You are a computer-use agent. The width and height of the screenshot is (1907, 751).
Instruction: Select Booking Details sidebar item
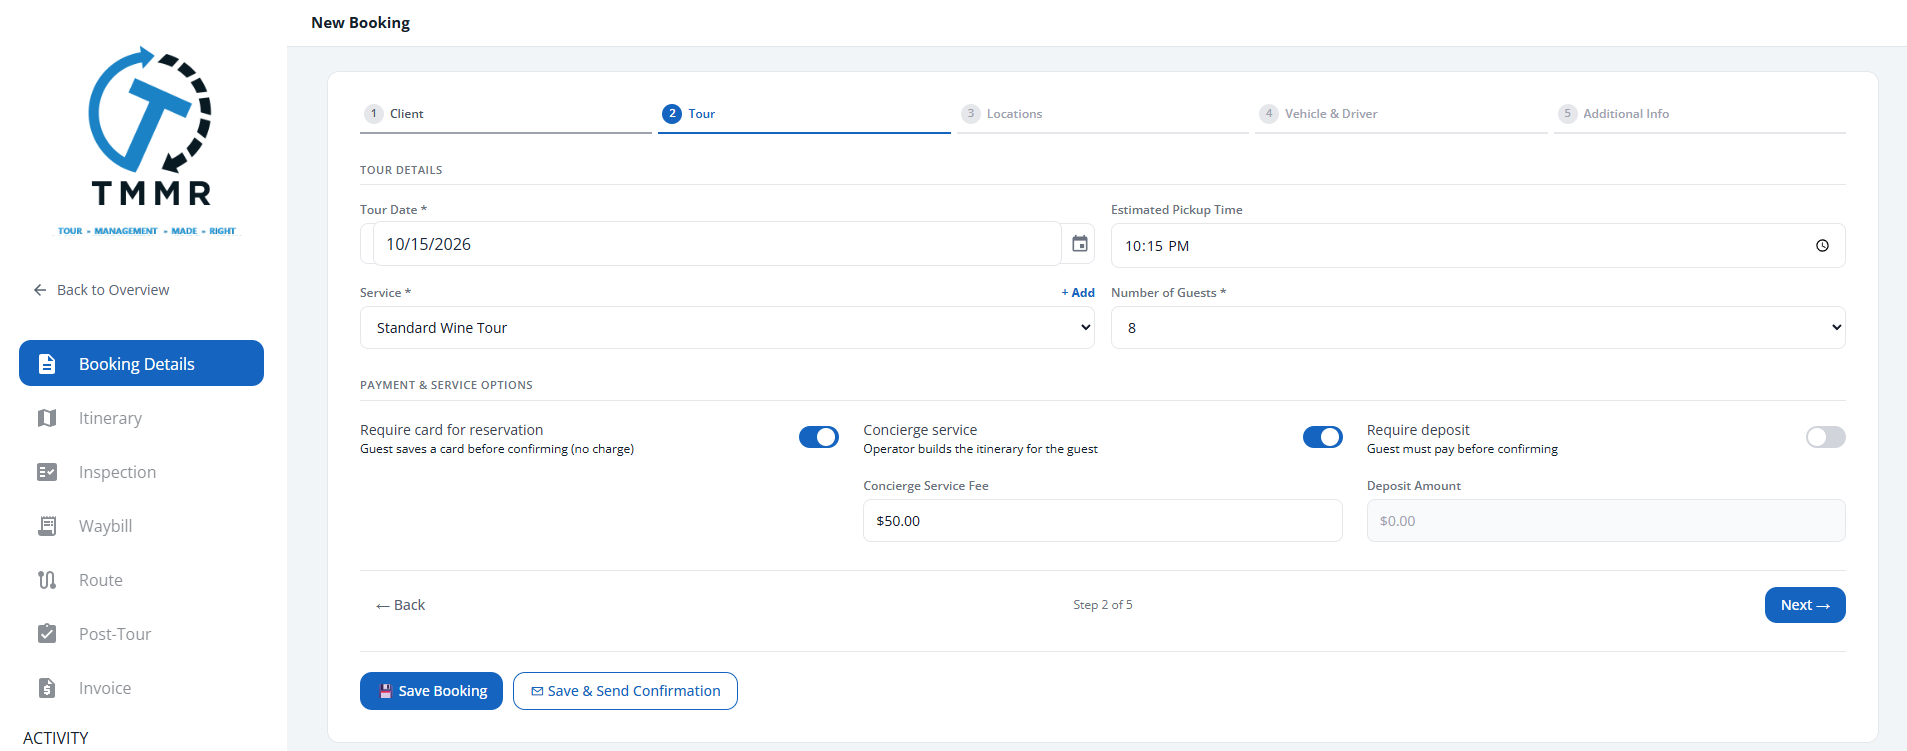[x=141, y=363]
